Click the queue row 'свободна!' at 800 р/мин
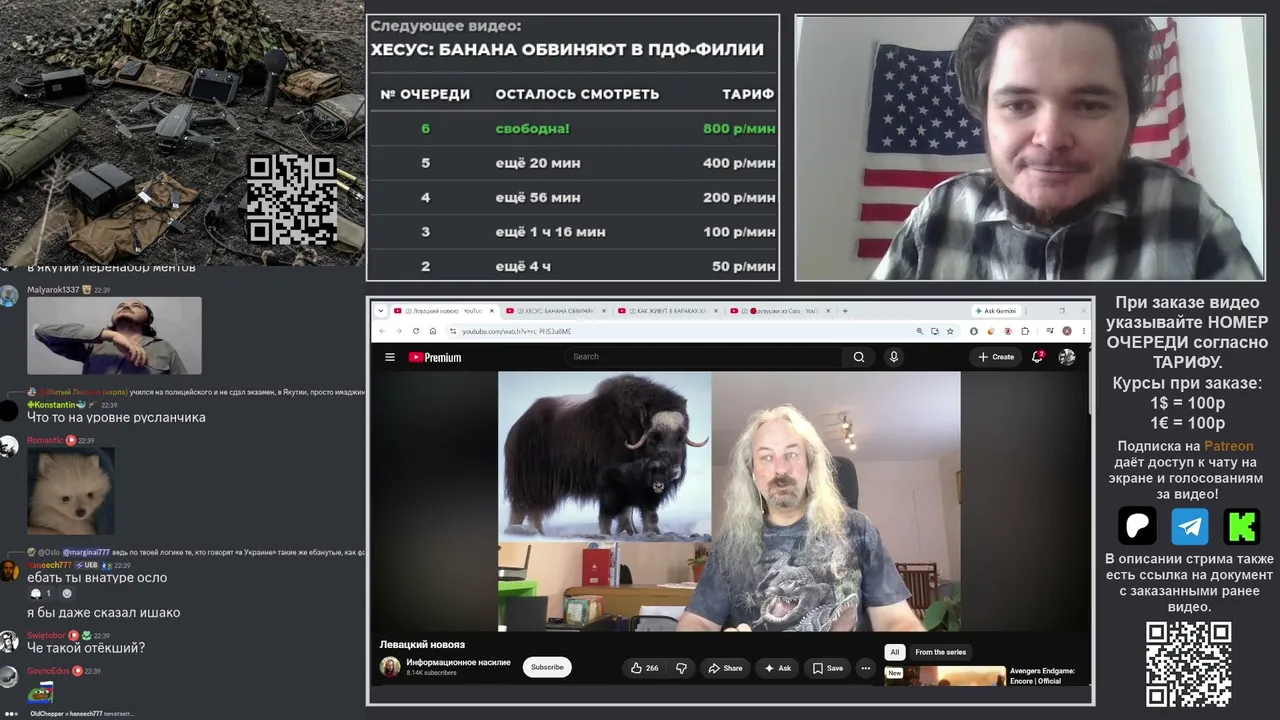 pos(573,128)
